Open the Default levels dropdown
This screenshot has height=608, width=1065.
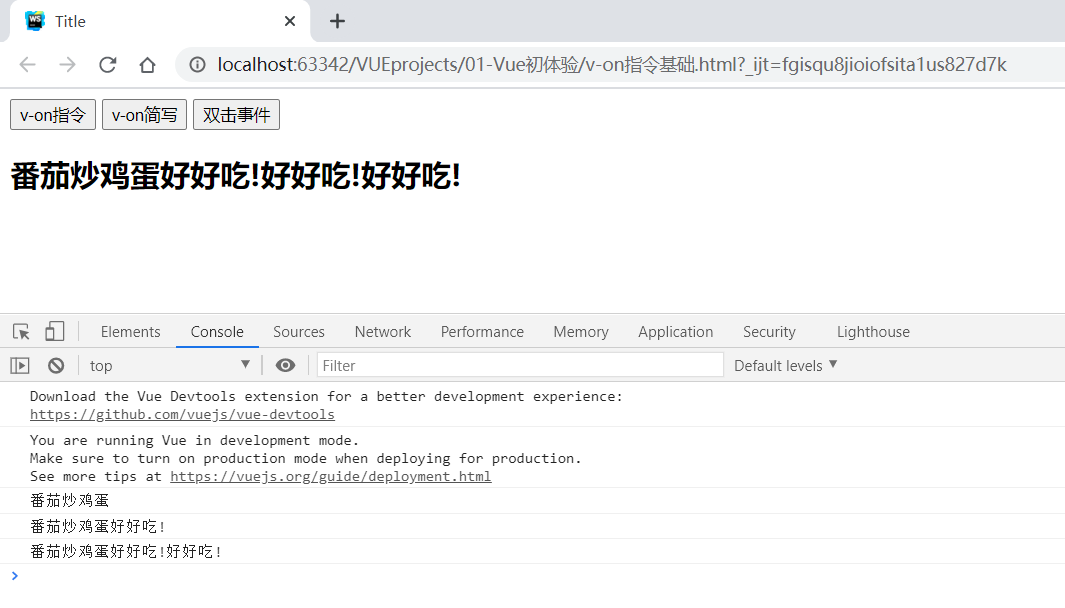pyautogui.click(x=786, y=365)
